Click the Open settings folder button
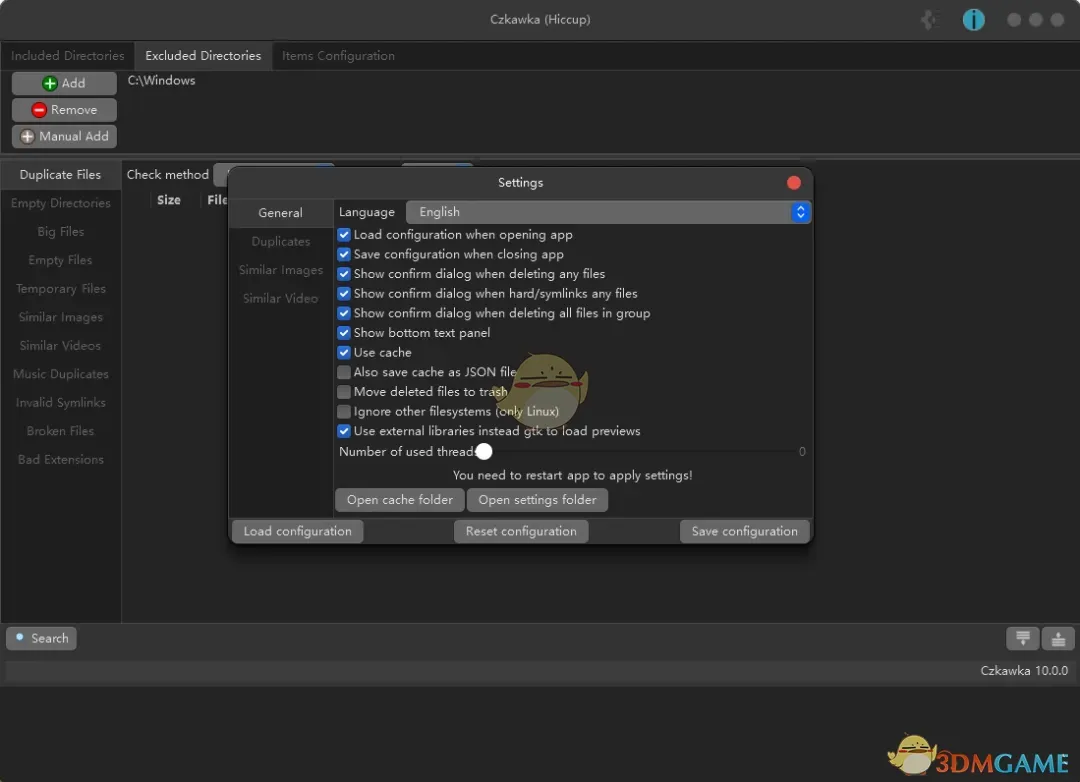This screenshot has height=782, width=1080. tap(537, 499)
